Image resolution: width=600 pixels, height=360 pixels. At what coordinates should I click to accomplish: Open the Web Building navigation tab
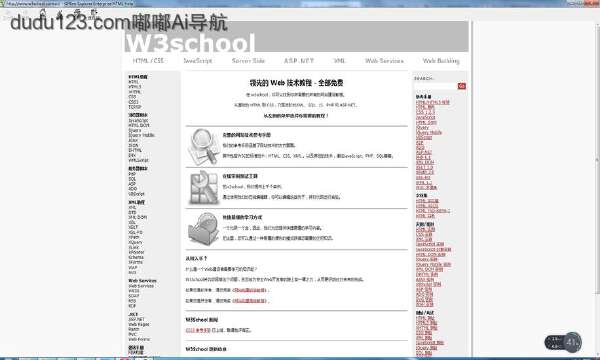(x=441, y=60)
